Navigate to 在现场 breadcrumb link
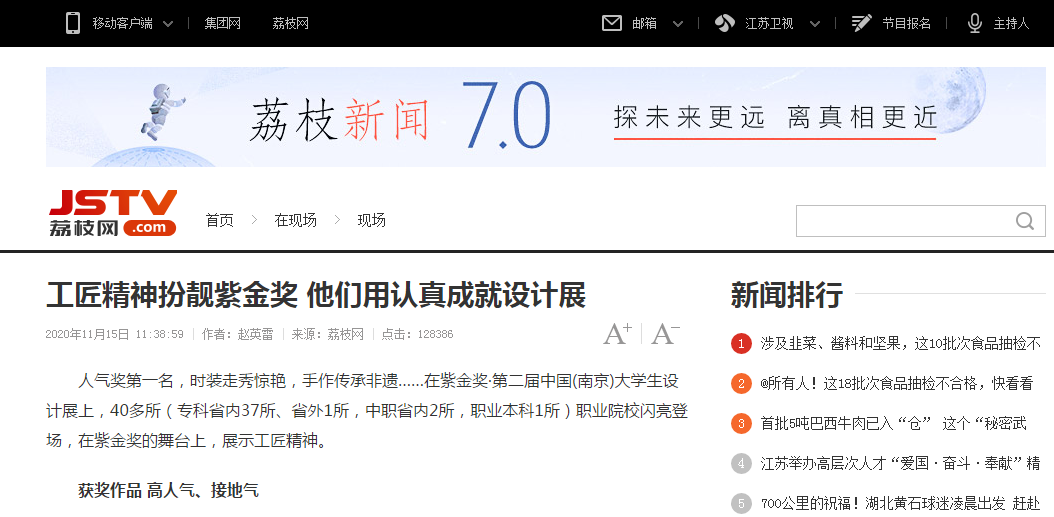The image size is (1054, 517). click(x=295, y=220)
